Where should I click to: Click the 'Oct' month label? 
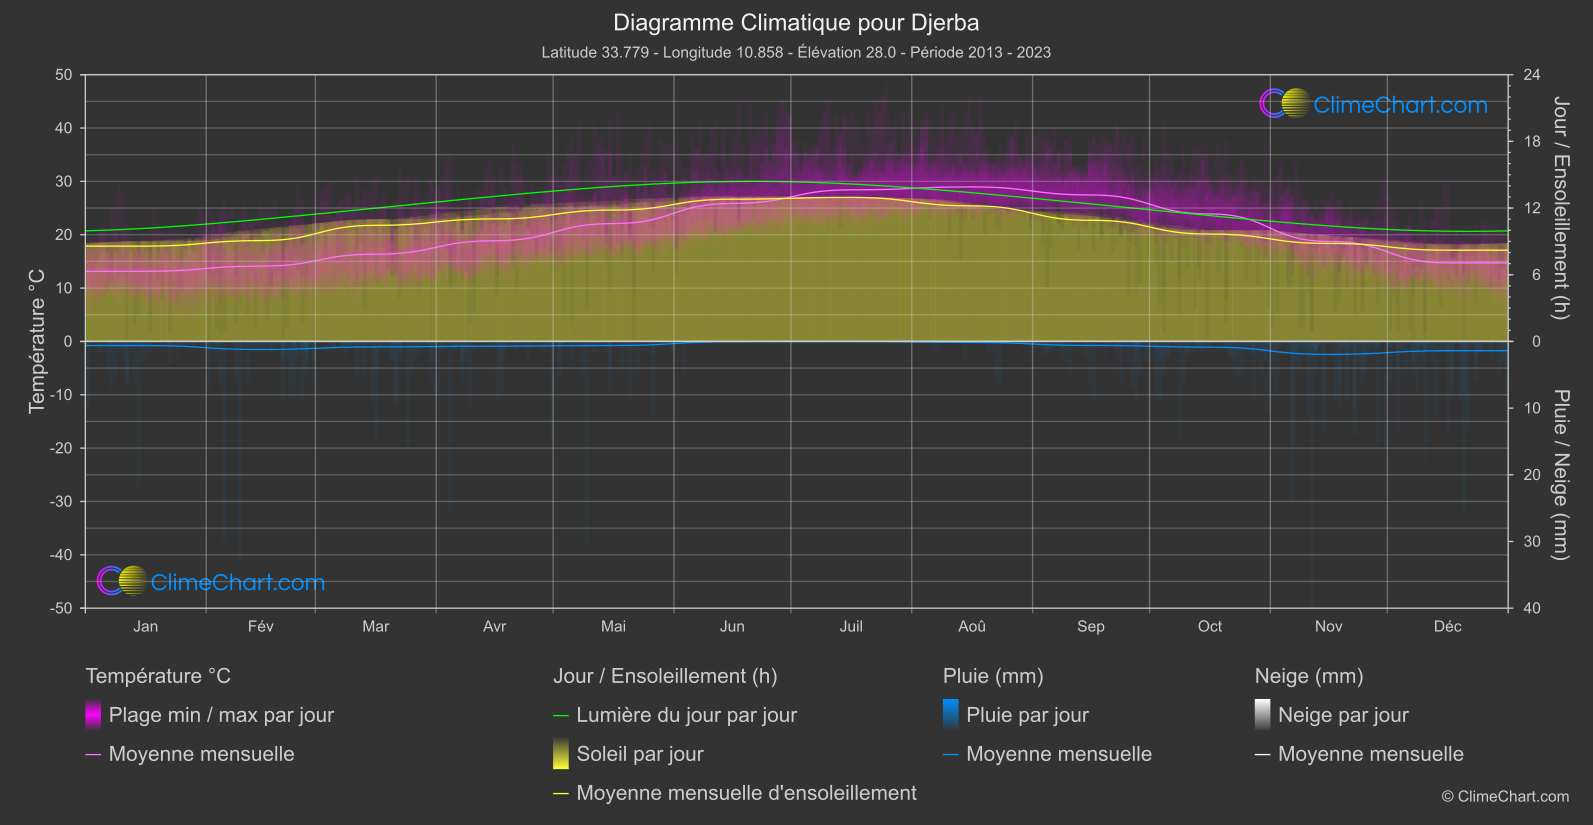click(x=1210, y=626)
